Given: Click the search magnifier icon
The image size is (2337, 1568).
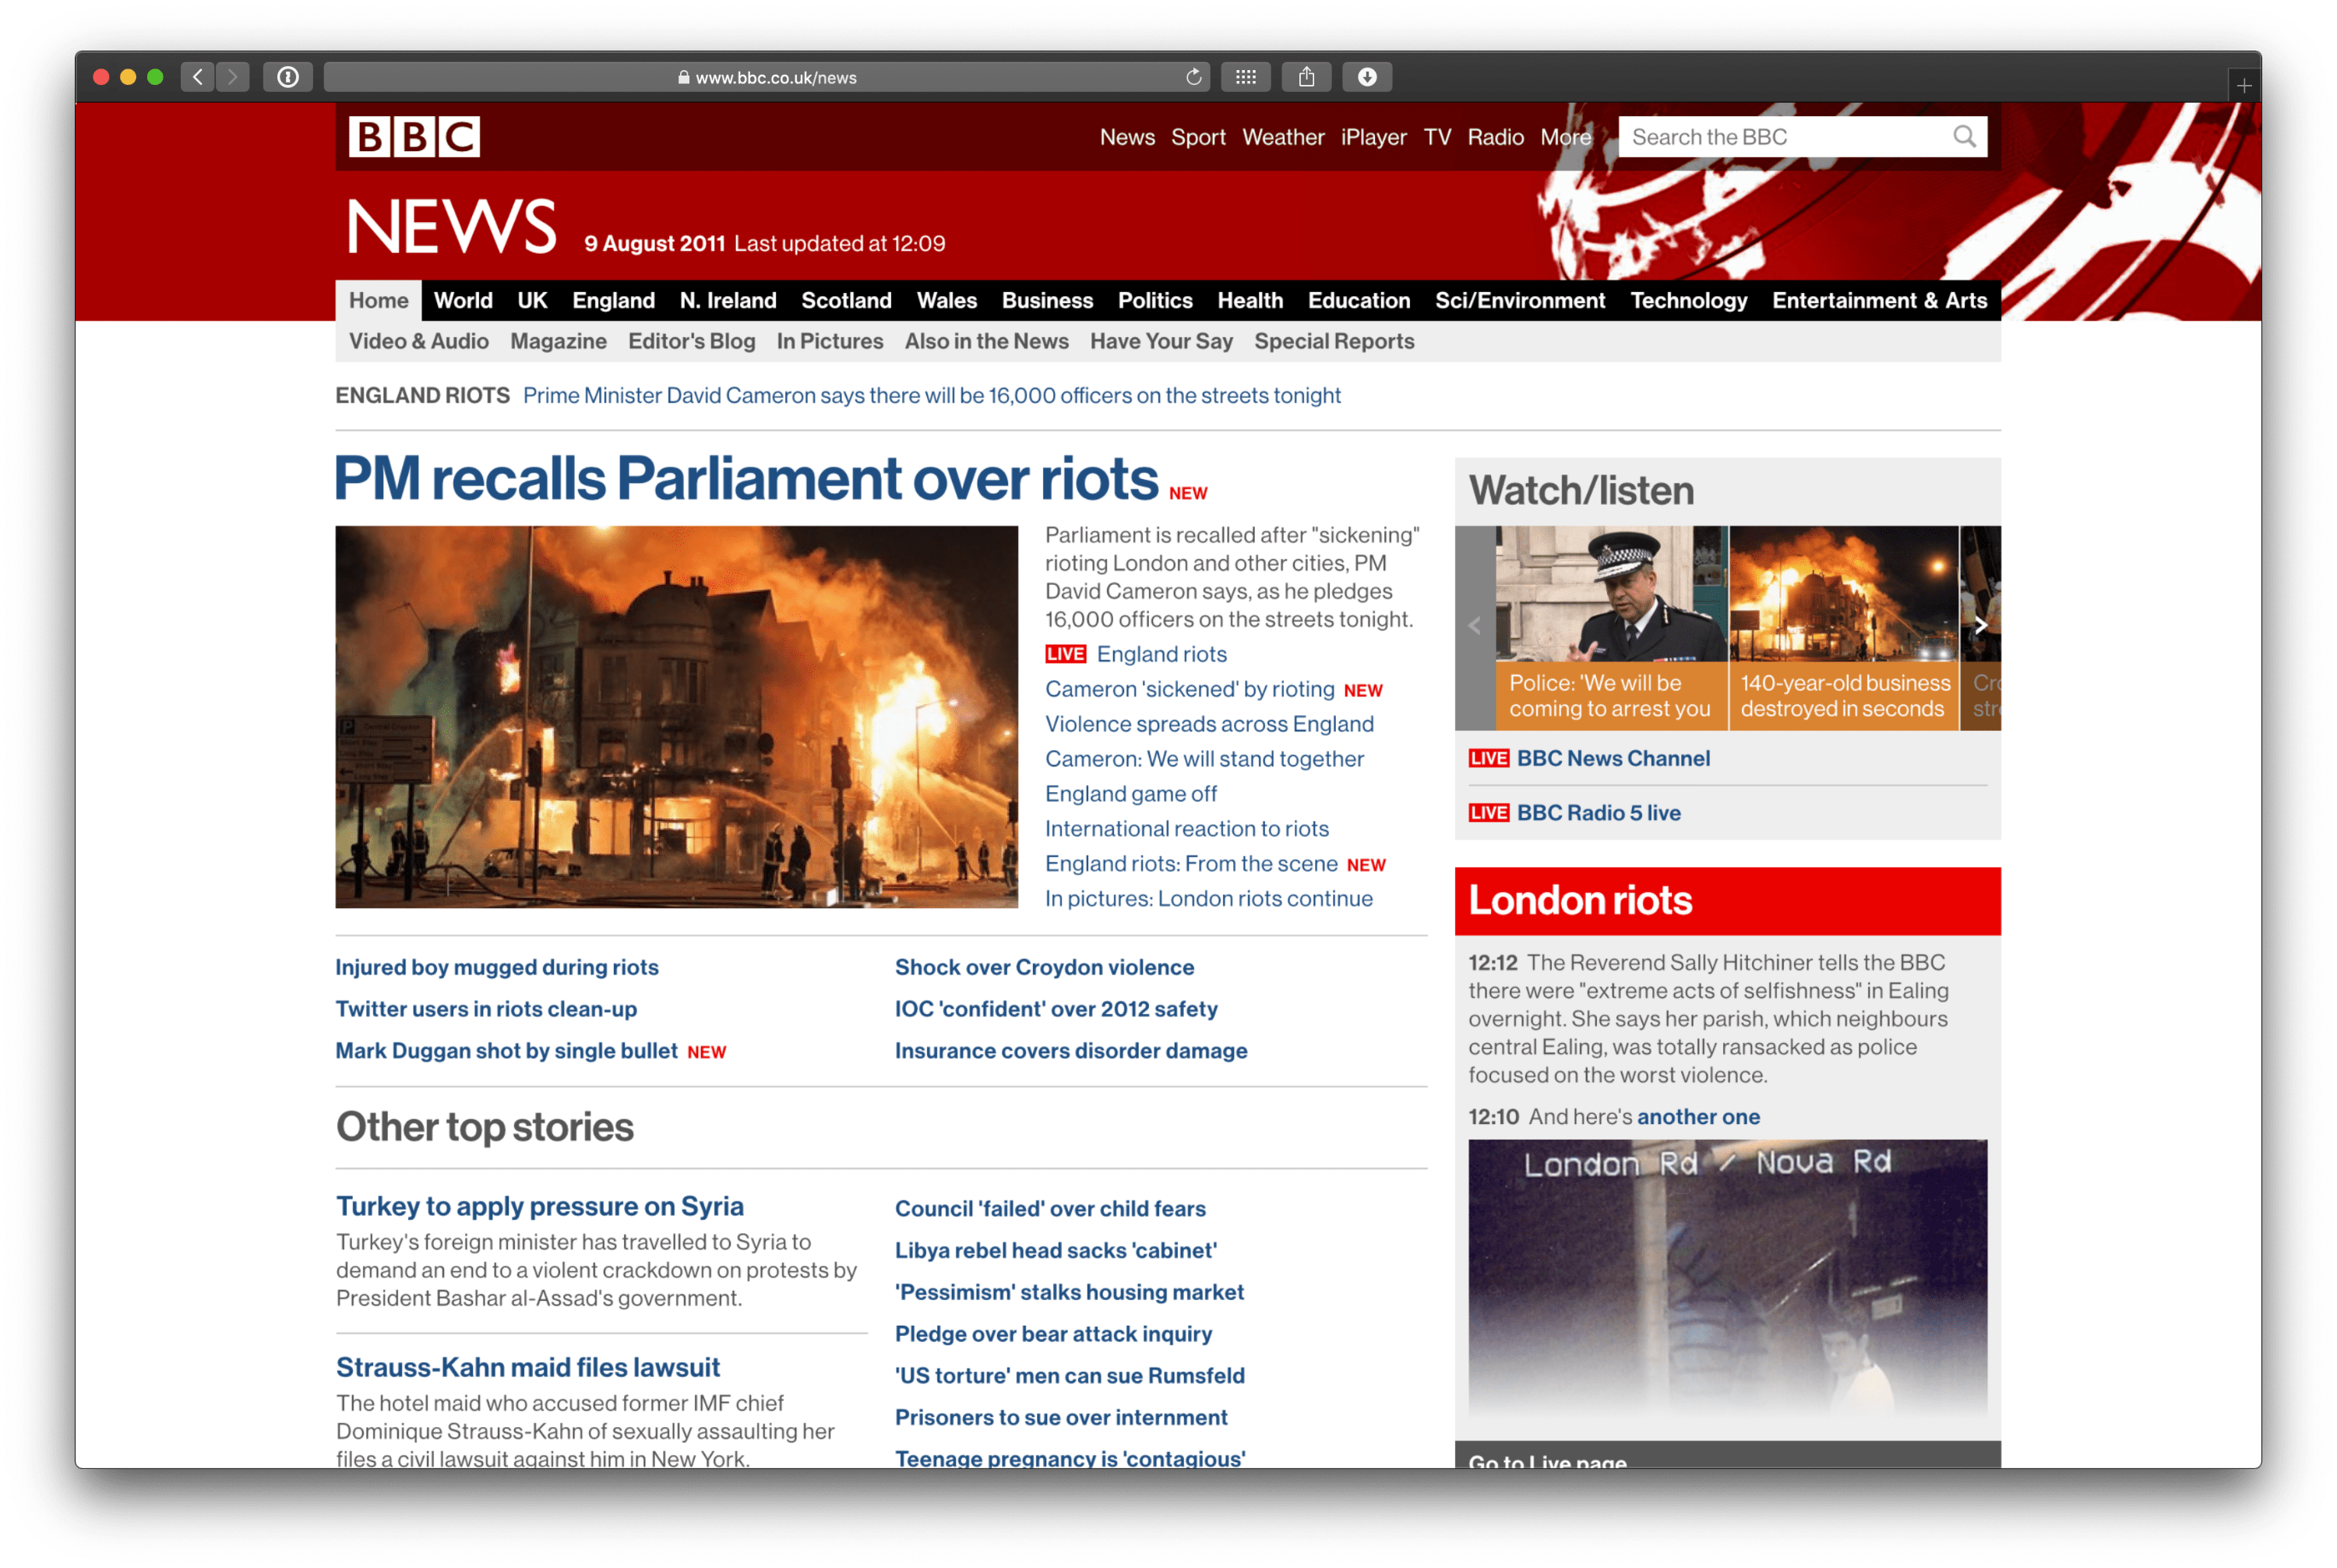Looking at the screenshot, I should click(1964, 136).
